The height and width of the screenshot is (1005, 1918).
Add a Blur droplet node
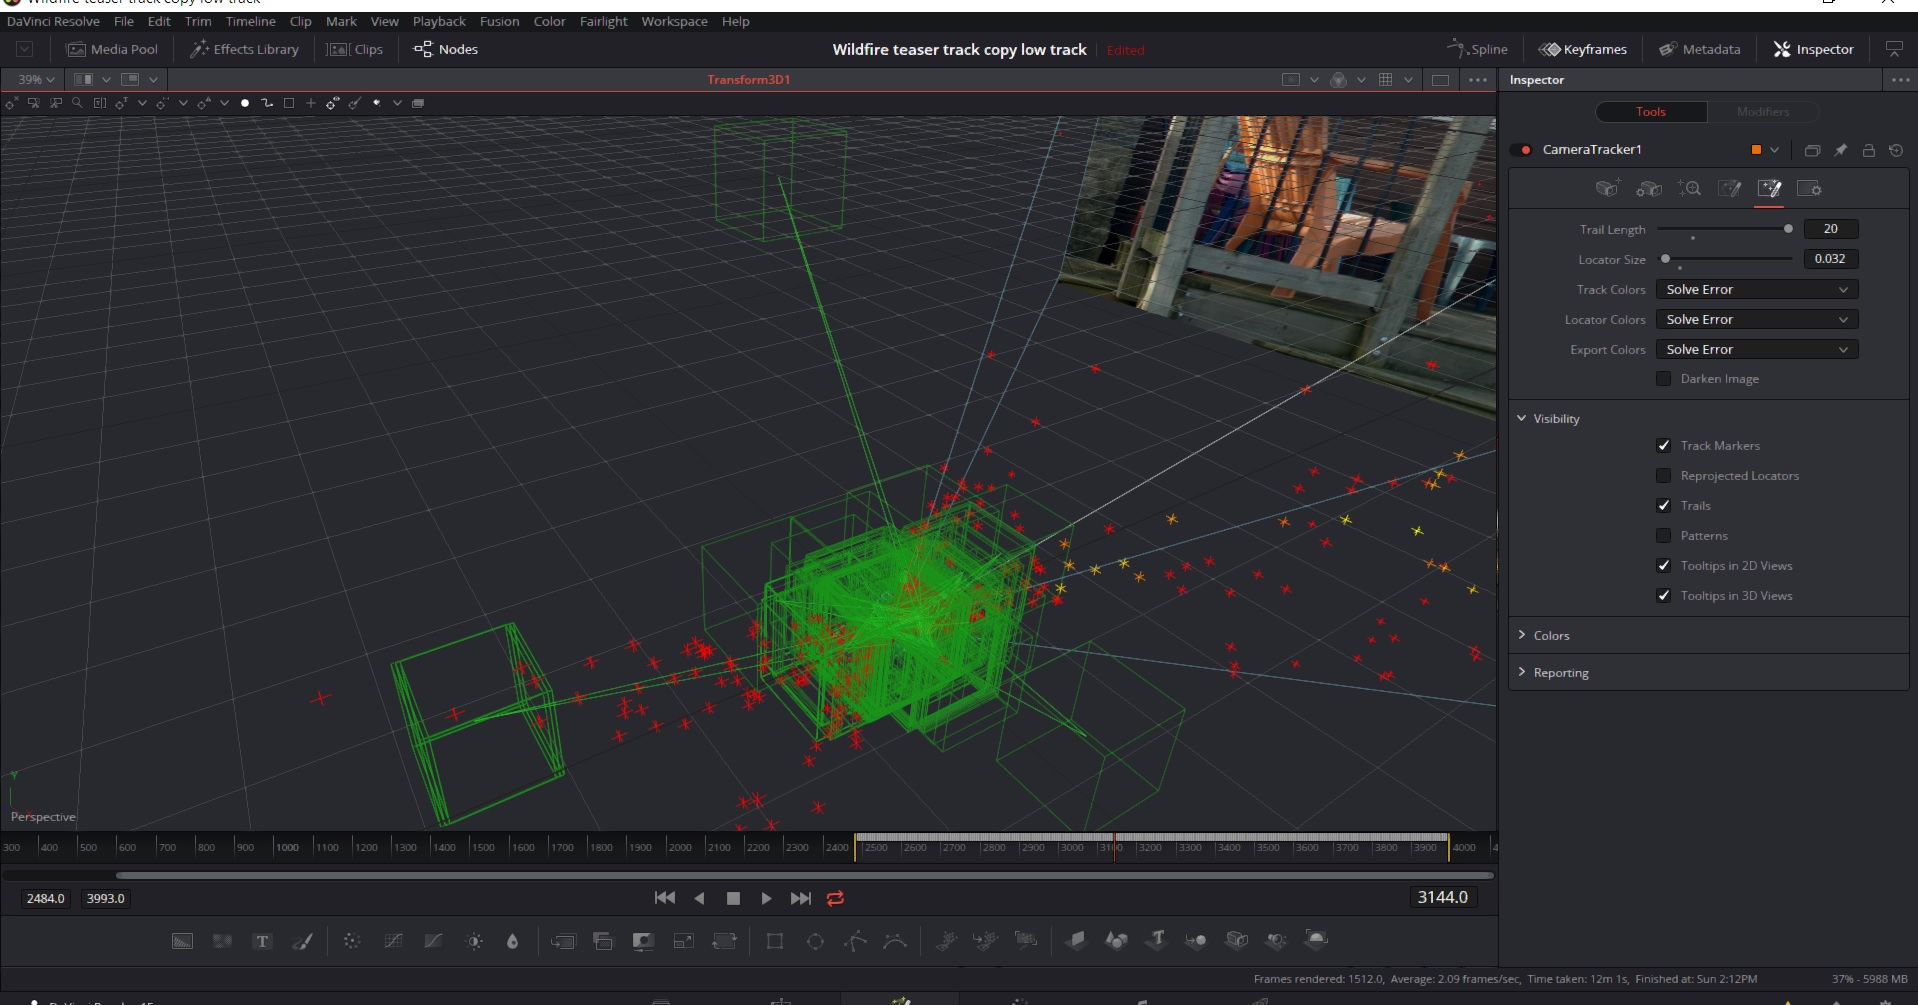coord(512,941)
